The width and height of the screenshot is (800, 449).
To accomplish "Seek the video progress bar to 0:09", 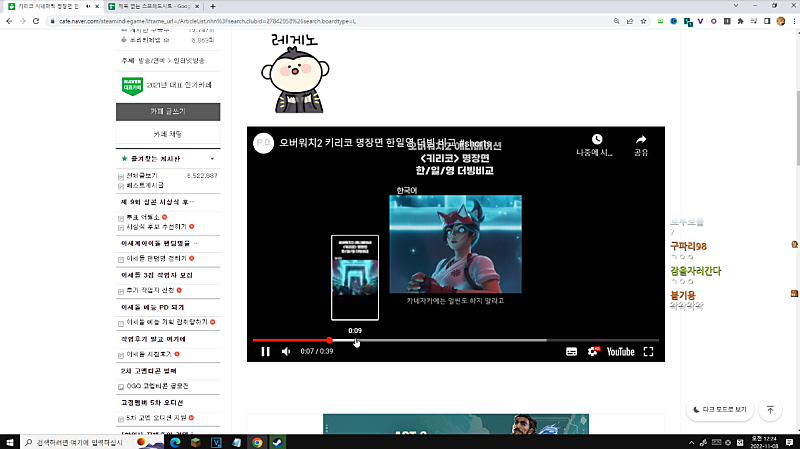I will (356, 340).
